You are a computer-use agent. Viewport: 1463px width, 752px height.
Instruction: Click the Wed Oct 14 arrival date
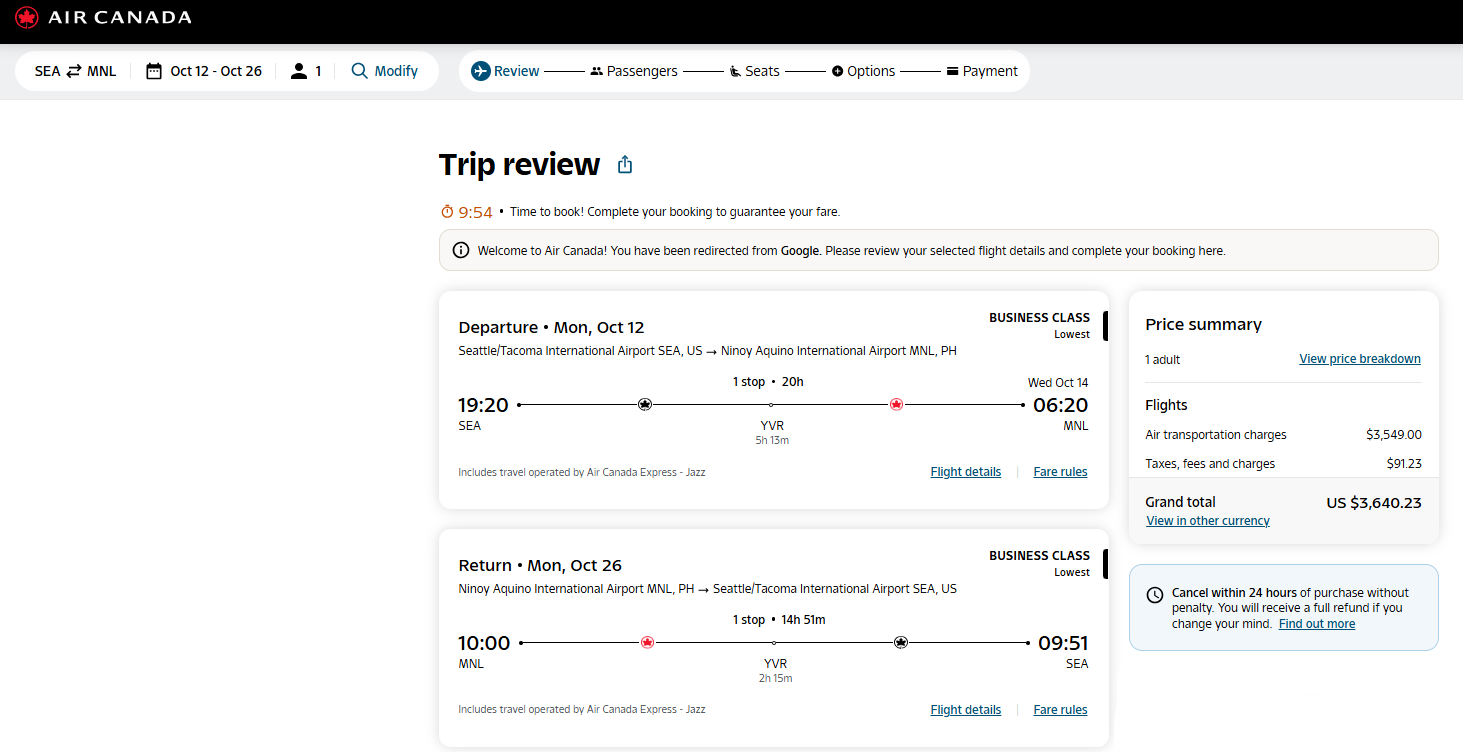coord(1058,383)
